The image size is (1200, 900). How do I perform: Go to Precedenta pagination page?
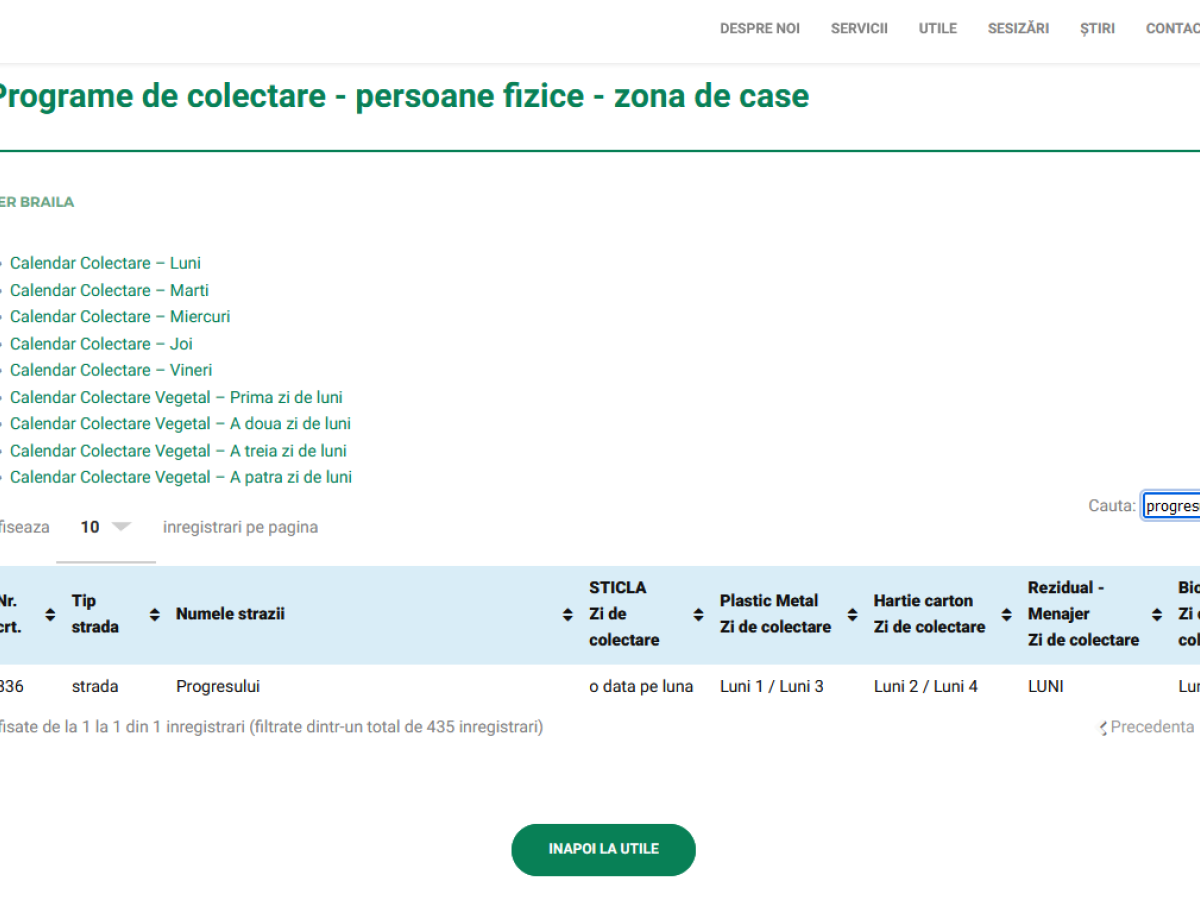[1150, 727]
